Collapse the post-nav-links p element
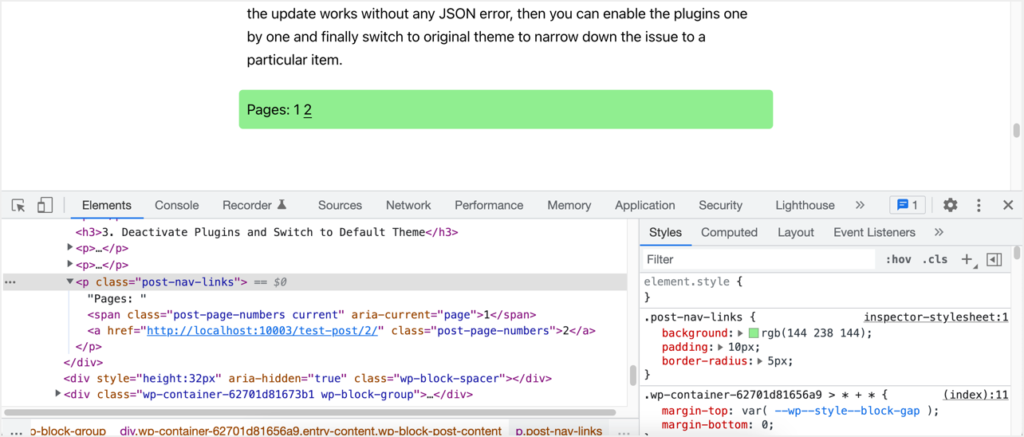The height and width of the screenshot is (437, 1024). [70, 283]
